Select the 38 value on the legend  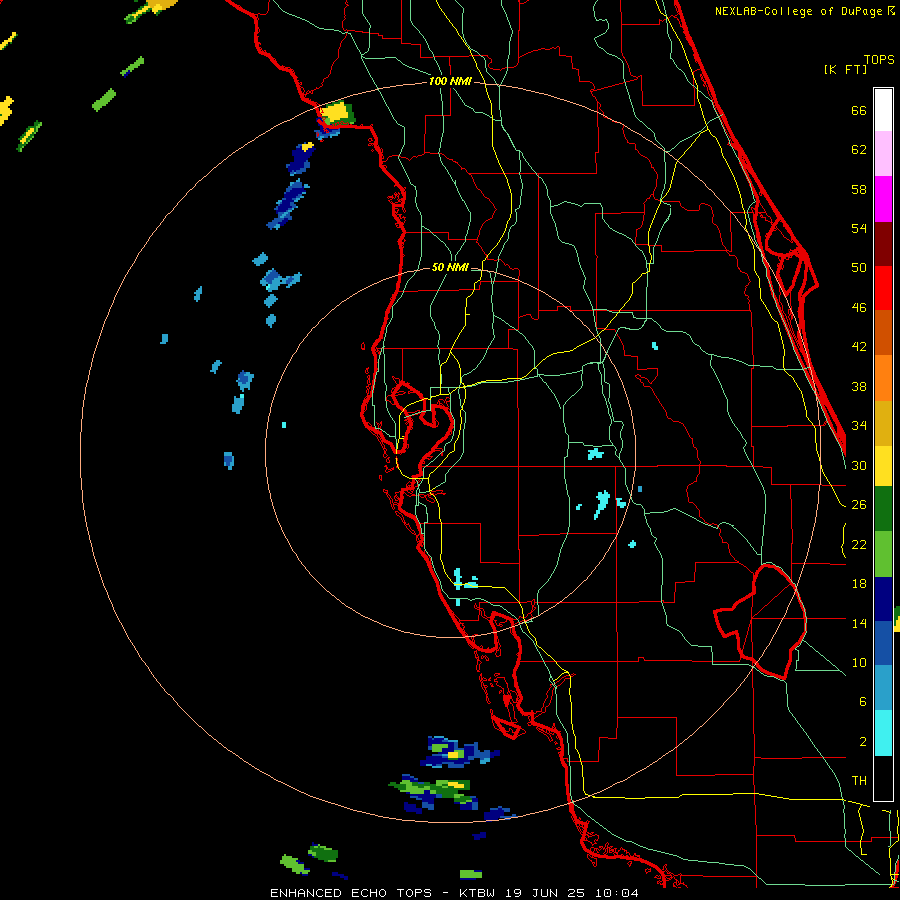point(859,386)
